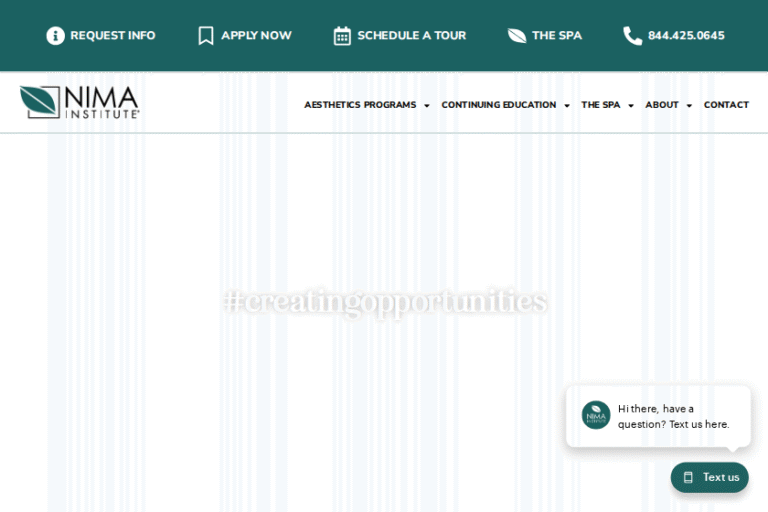
Task: Open the Aesthetics Programs menu label
Action: click(x=360, y=105)
